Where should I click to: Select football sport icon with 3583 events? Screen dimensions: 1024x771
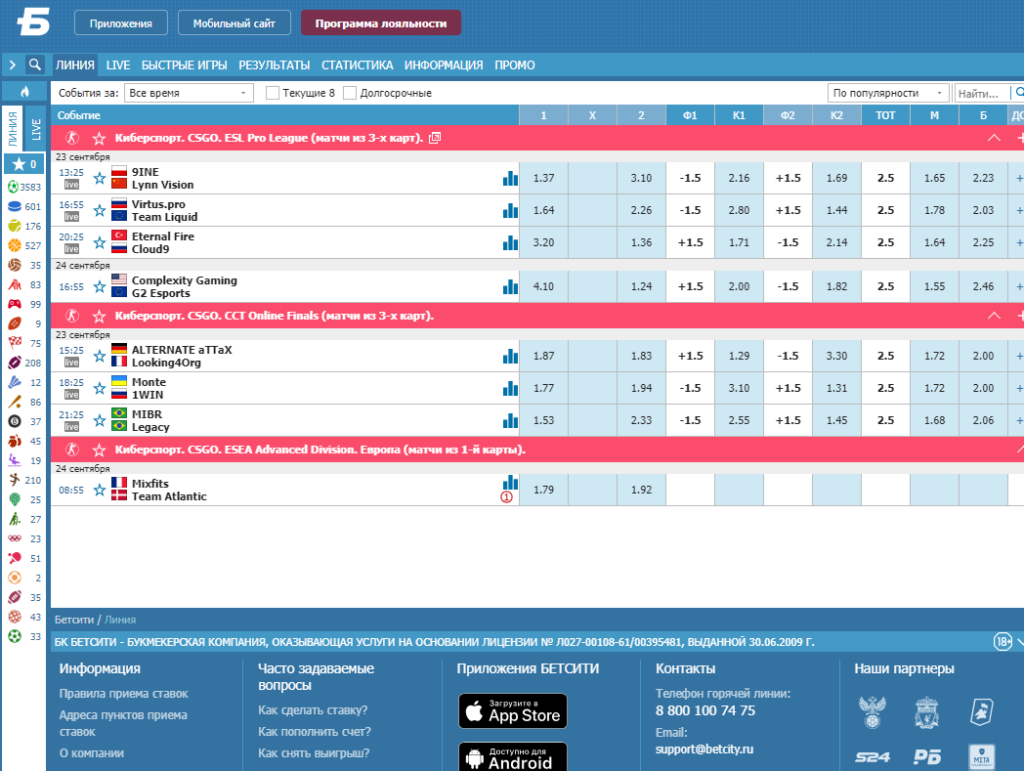click(13, 187)
